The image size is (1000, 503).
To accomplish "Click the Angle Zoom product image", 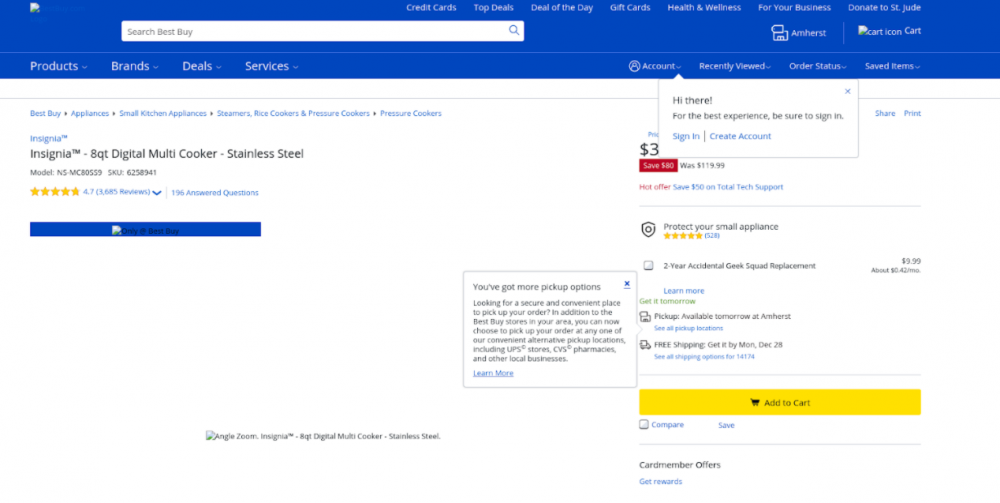I will 323,436.
